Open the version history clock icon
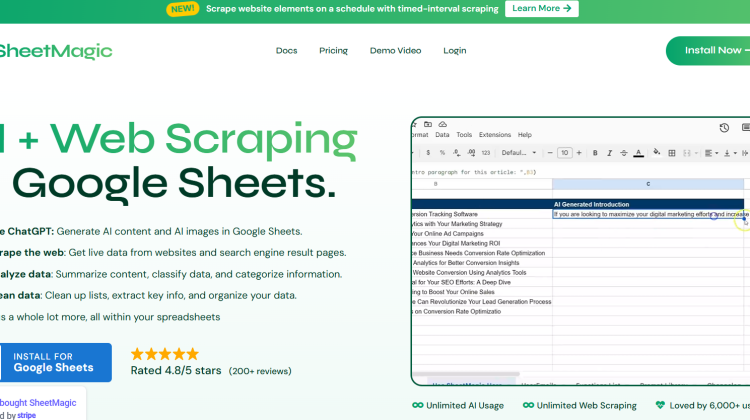750x420 pixels. coord(724,128)
